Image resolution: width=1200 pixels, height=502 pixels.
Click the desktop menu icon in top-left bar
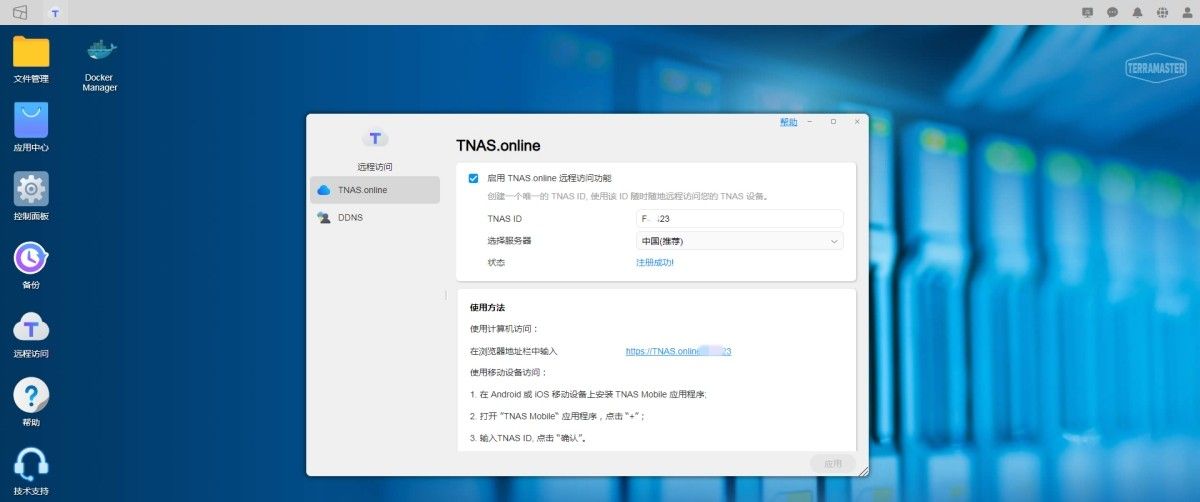(x=20, y=12)
